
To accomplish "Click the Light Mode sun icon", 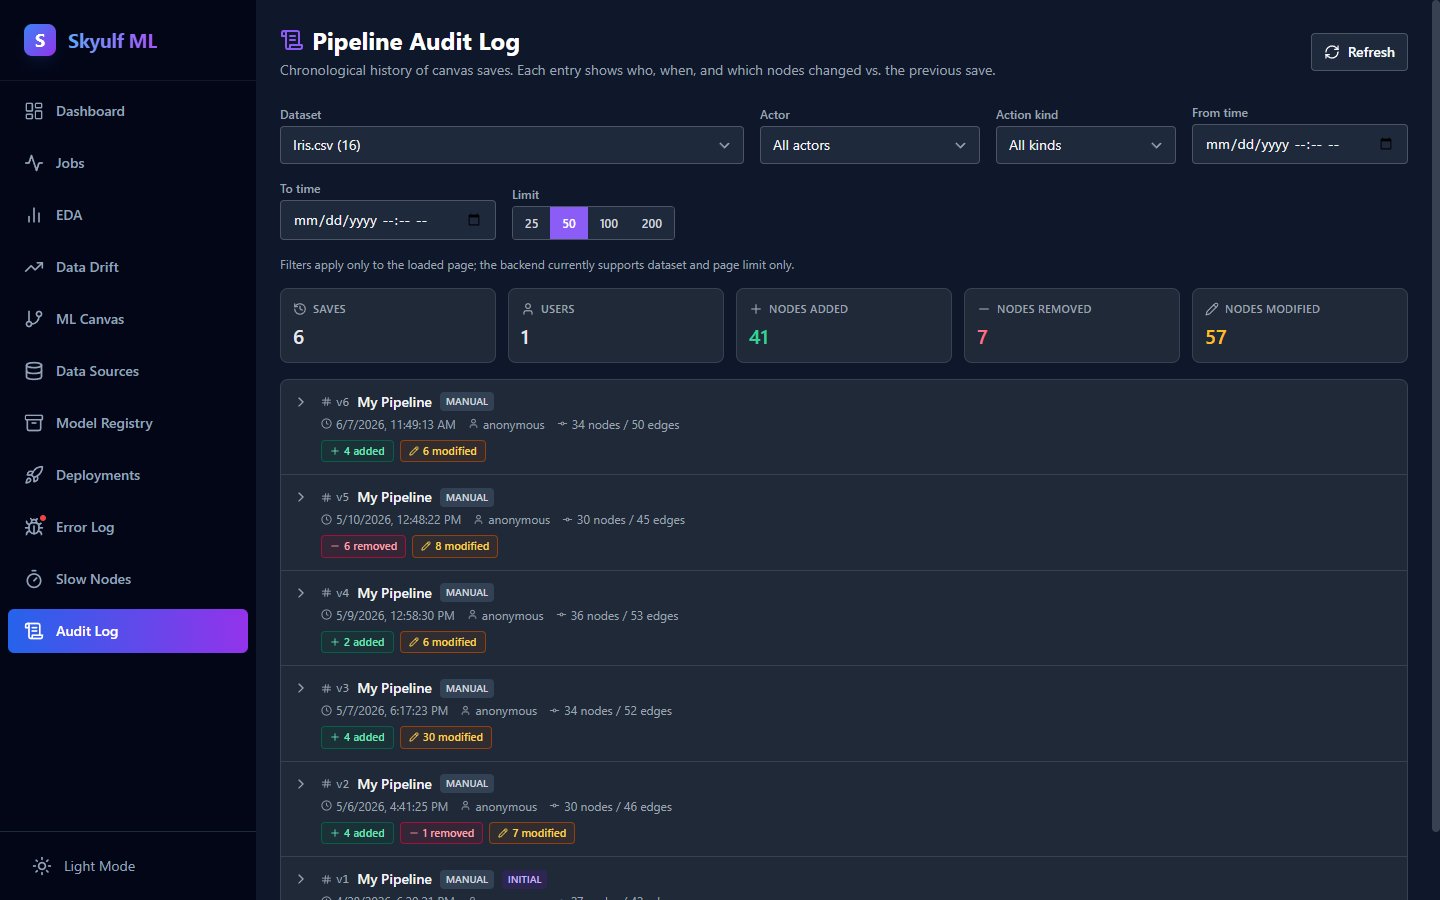I will point(42,866).
